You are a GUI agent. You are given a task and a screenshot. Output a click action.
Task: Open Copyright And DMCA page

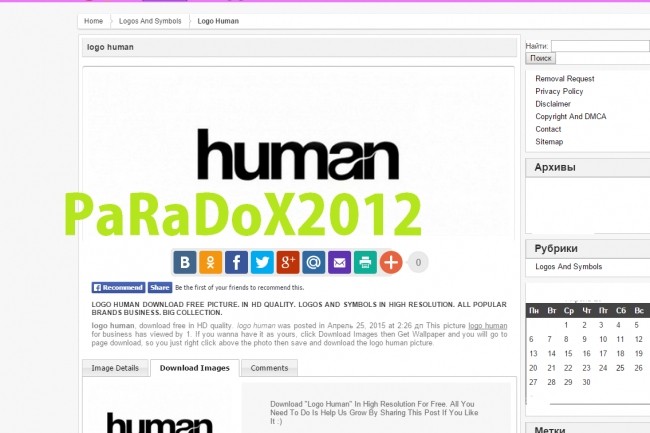[x=571, y=116]
